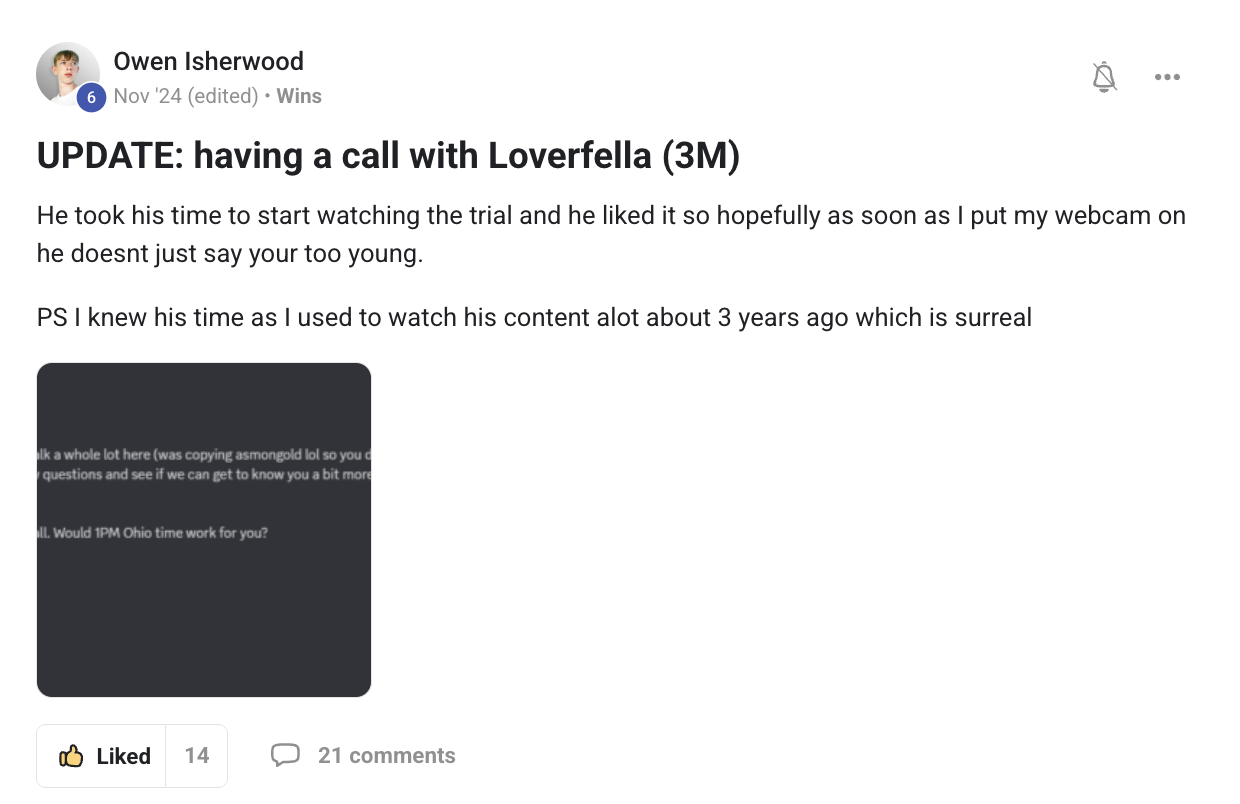Click the PS paragraph about his content
Viewport: 1240px width, 804px height.
point(534,318)
